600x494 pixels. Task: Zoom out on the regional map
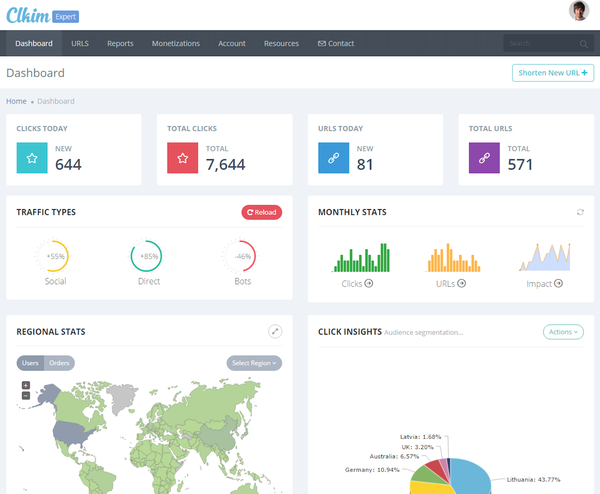(26, 396)
